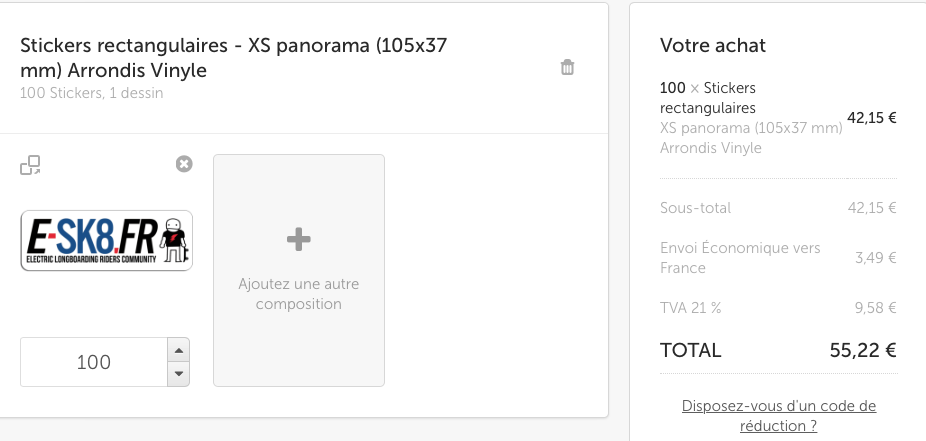Remove the E-SK8.FR composition with circled X

[184, 164]
